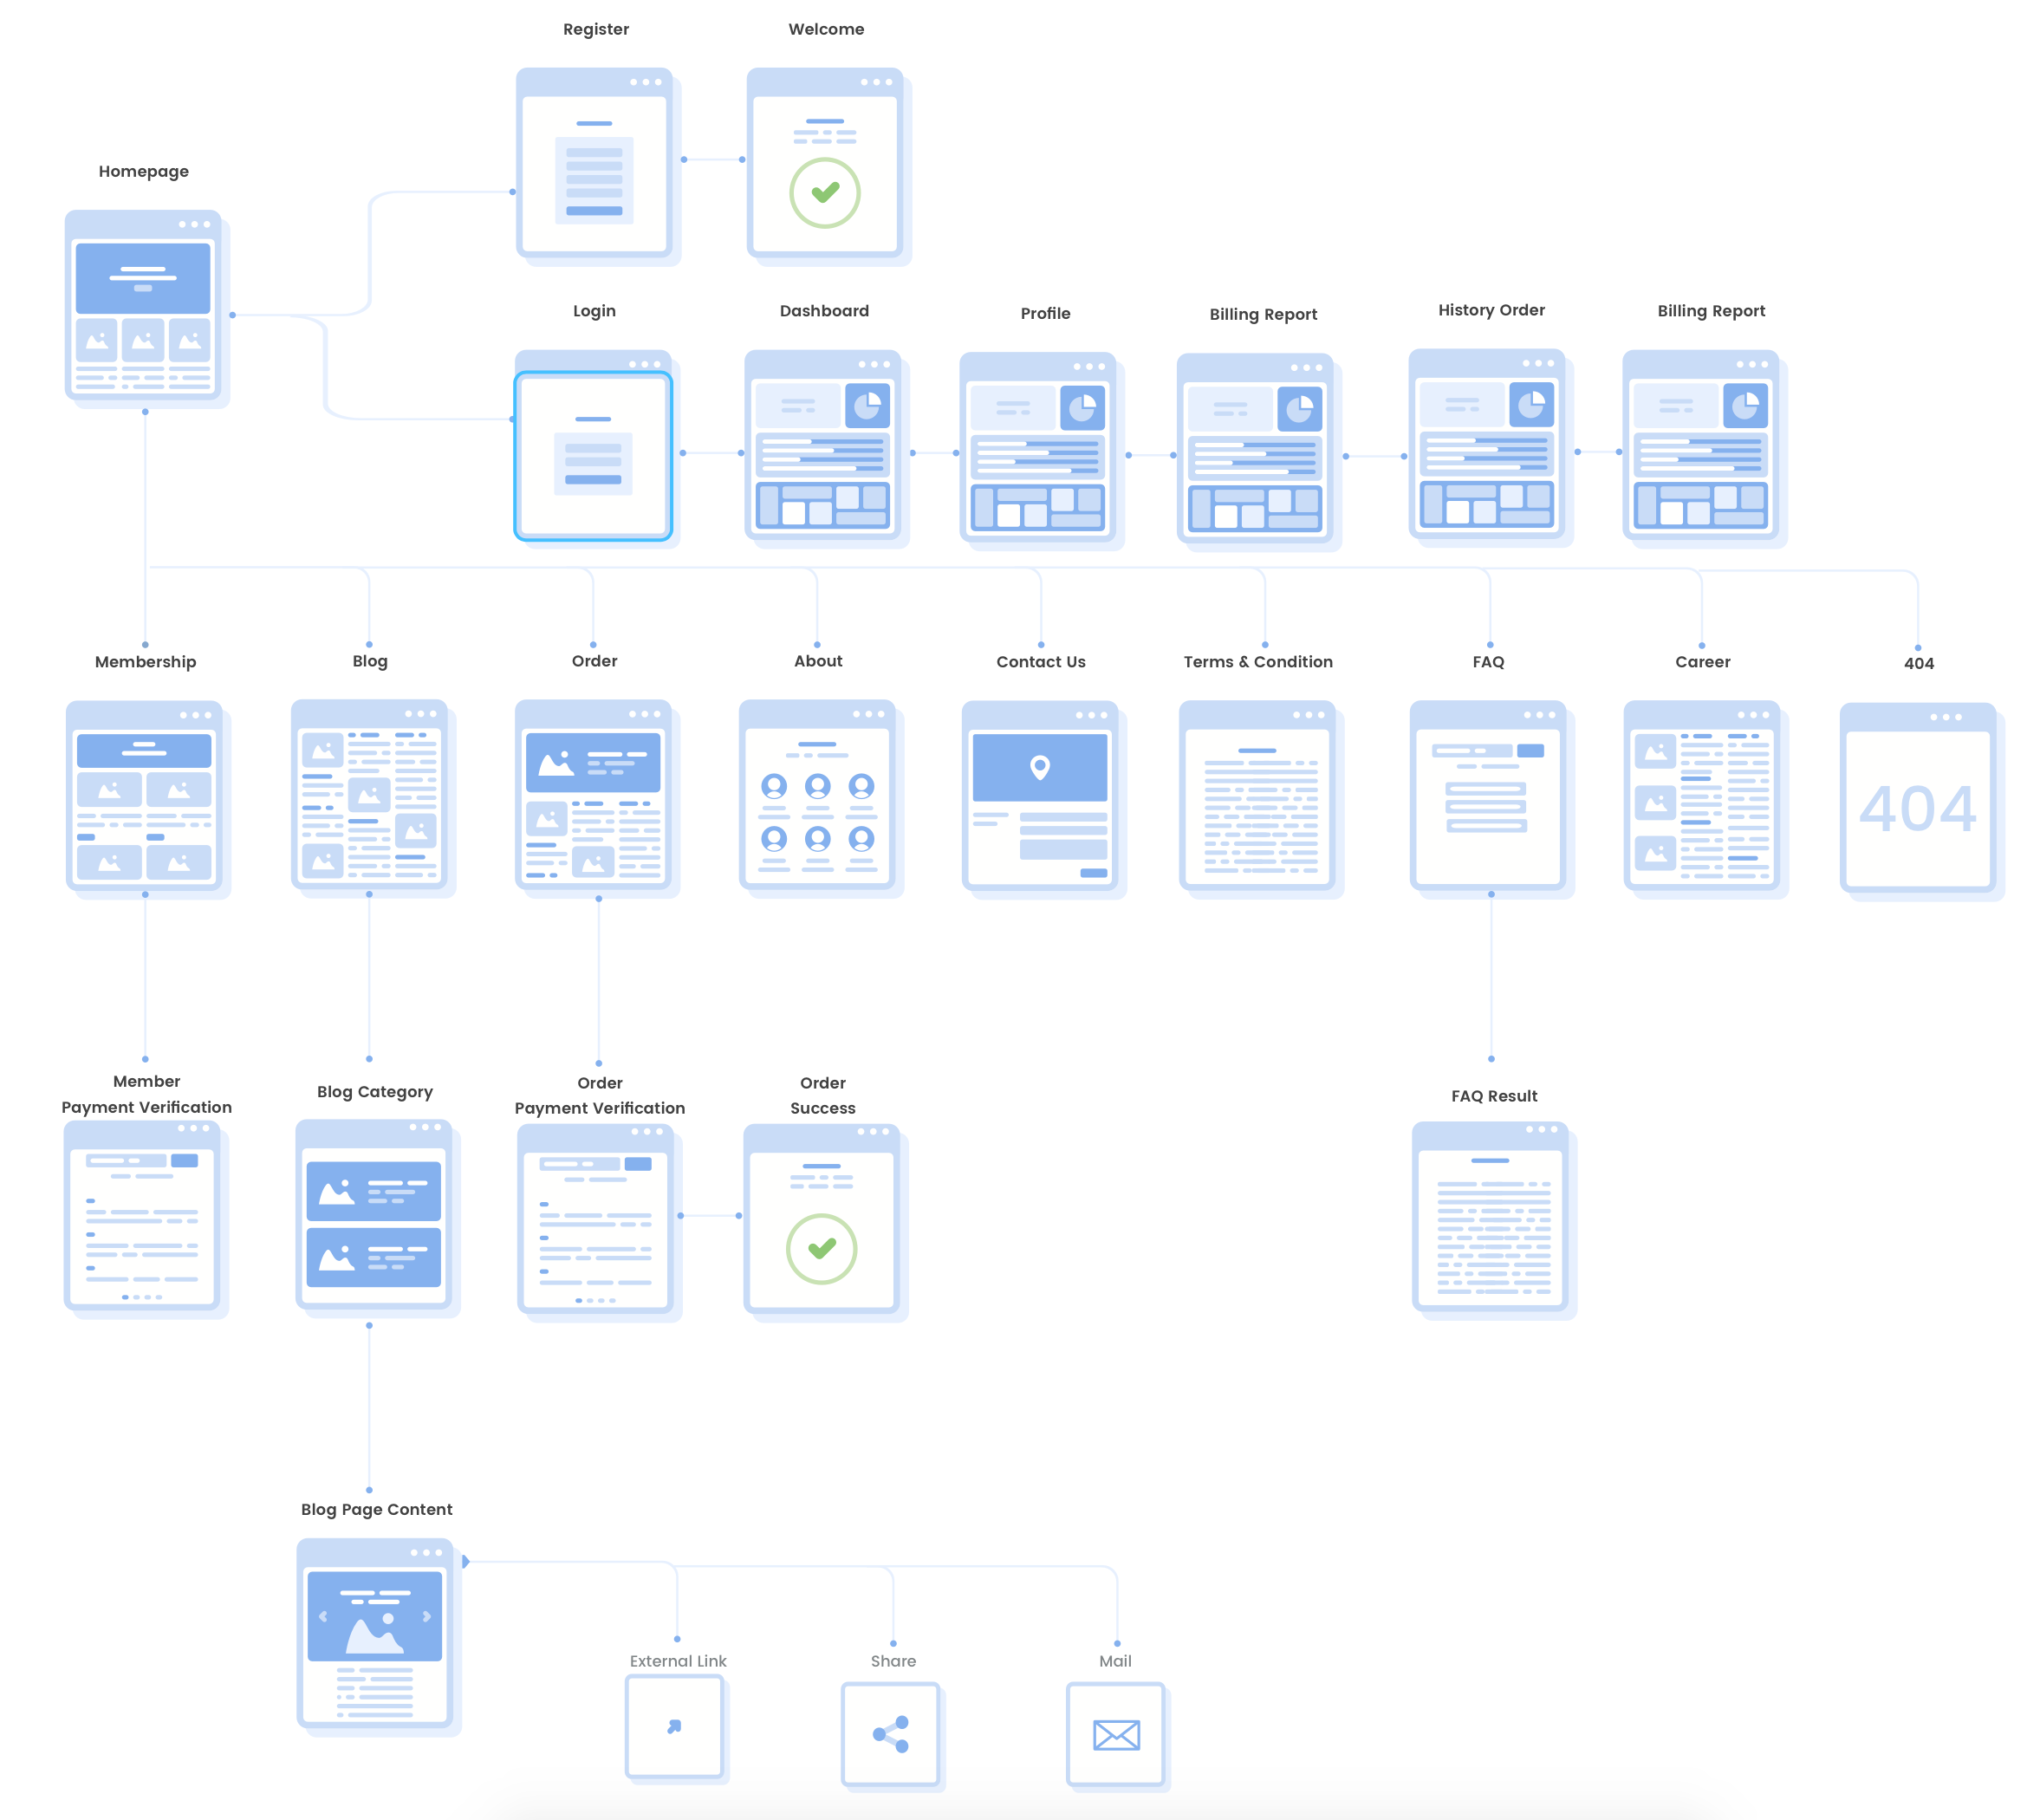Select the Order Payment Verification thumbnail
The height and width of the screenshot is (1820, 2040).
coord(595,1219)
